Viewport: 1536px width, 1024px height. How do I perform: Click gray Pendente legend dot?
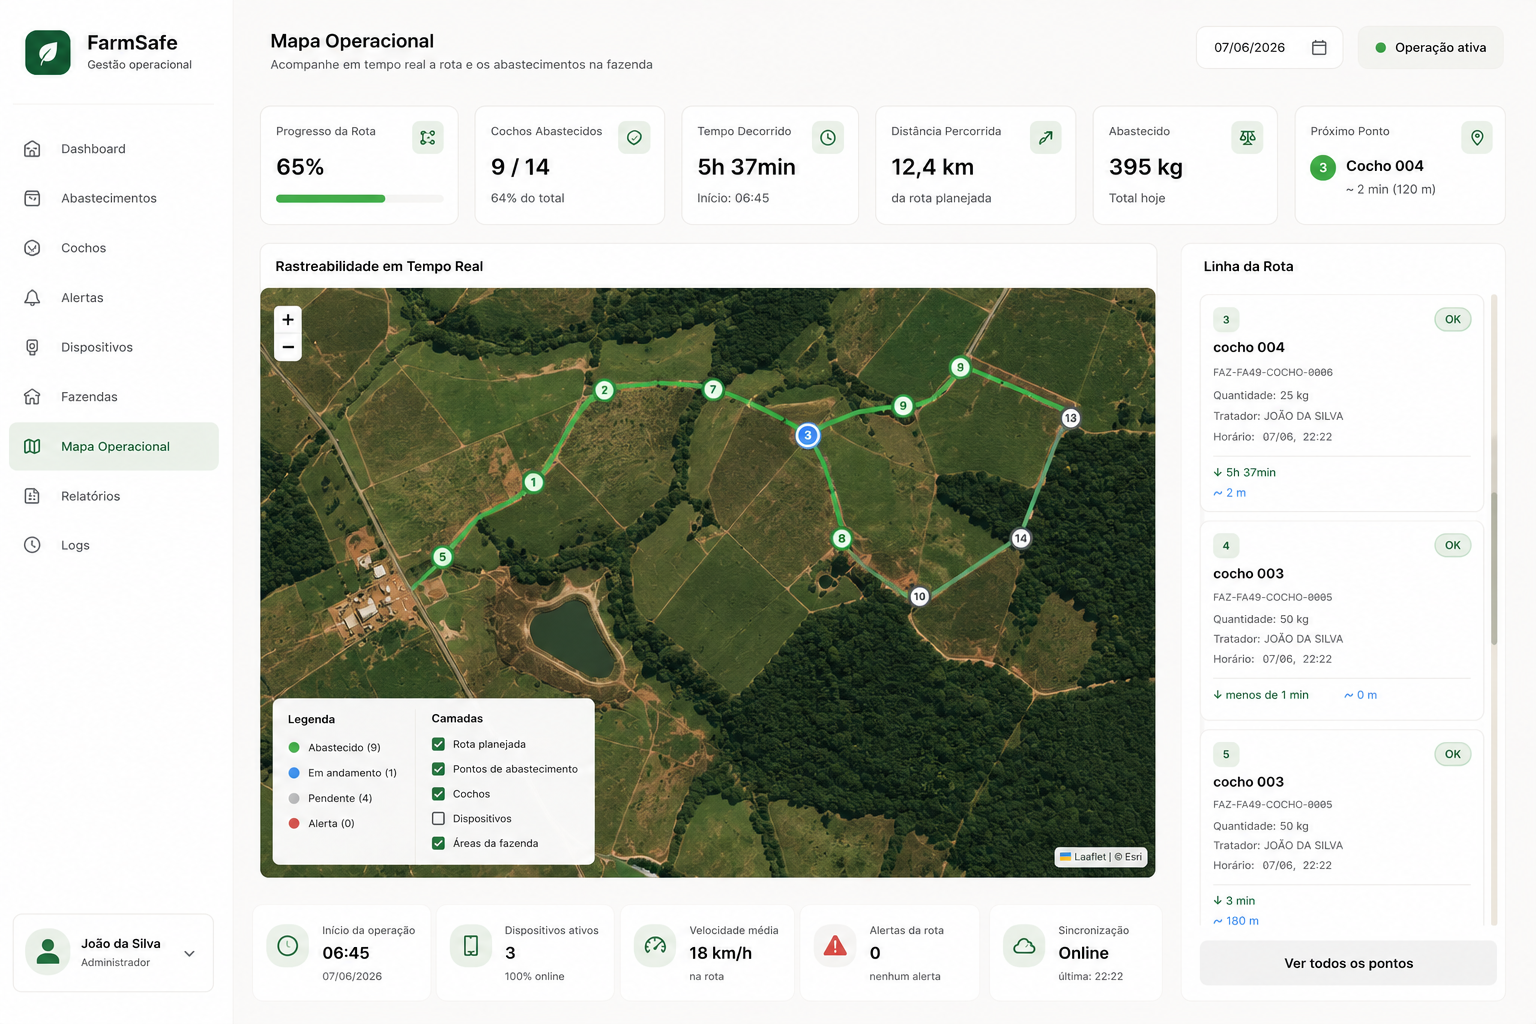click(294, 798)
